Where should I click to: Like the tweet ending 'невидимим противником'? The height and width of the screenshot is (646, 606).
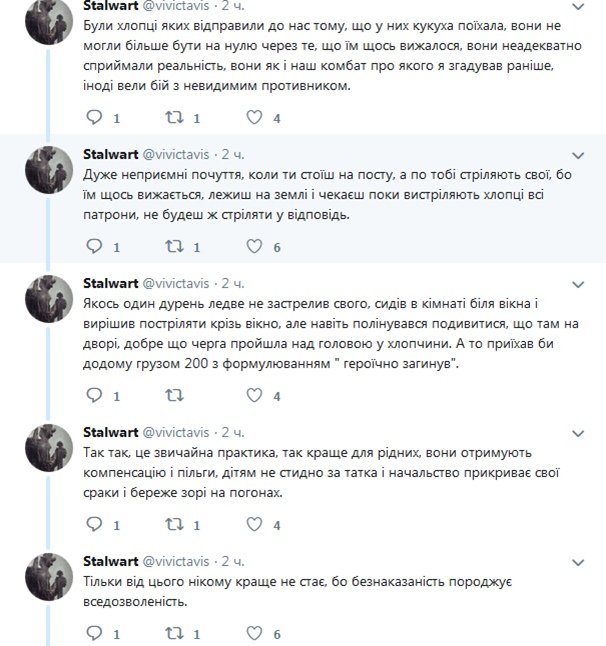click(x=254, y=117)
